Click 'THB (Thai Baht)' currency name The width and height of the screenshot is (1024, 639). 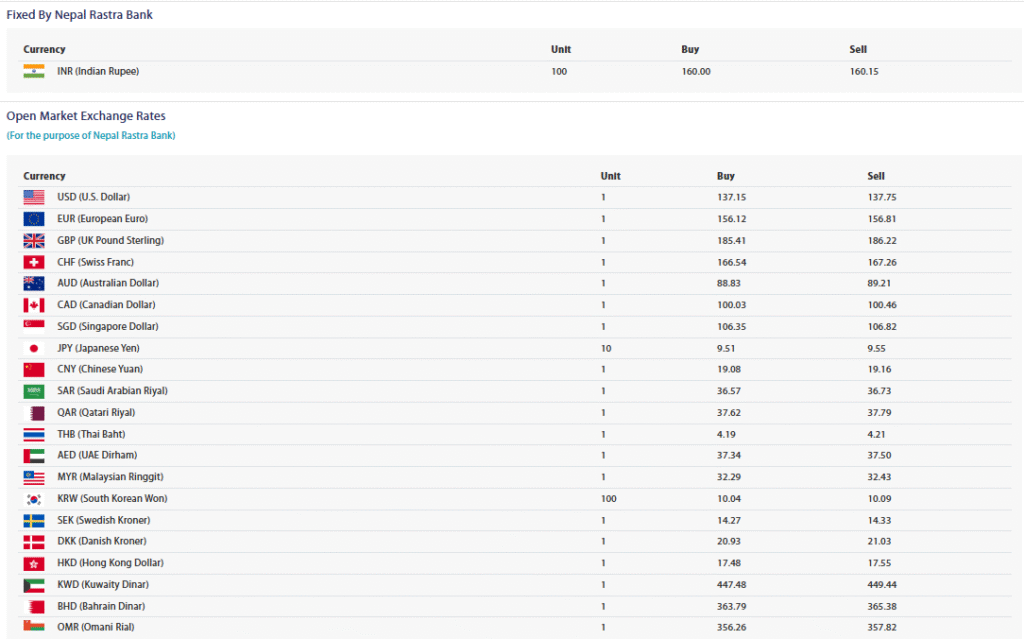(91, 434)
